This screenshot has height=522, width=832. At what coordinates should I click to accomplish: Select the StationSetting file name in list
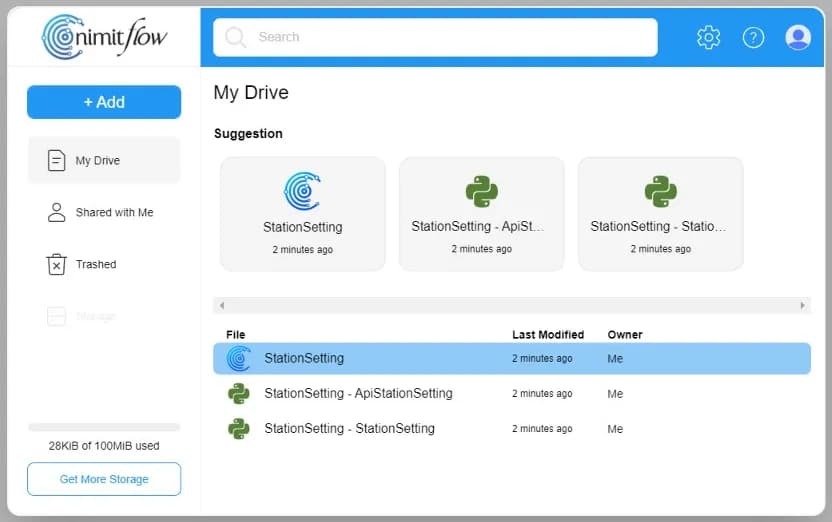(304, 359)
